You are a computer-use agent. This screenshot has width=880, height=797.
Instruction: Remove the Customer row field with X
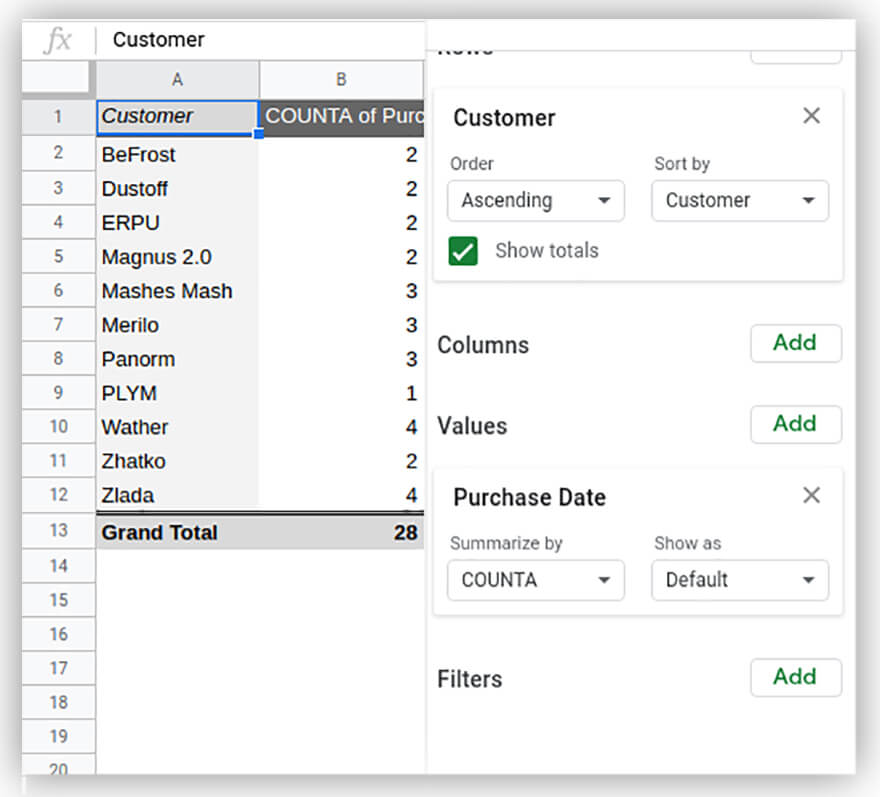point(811,116)
